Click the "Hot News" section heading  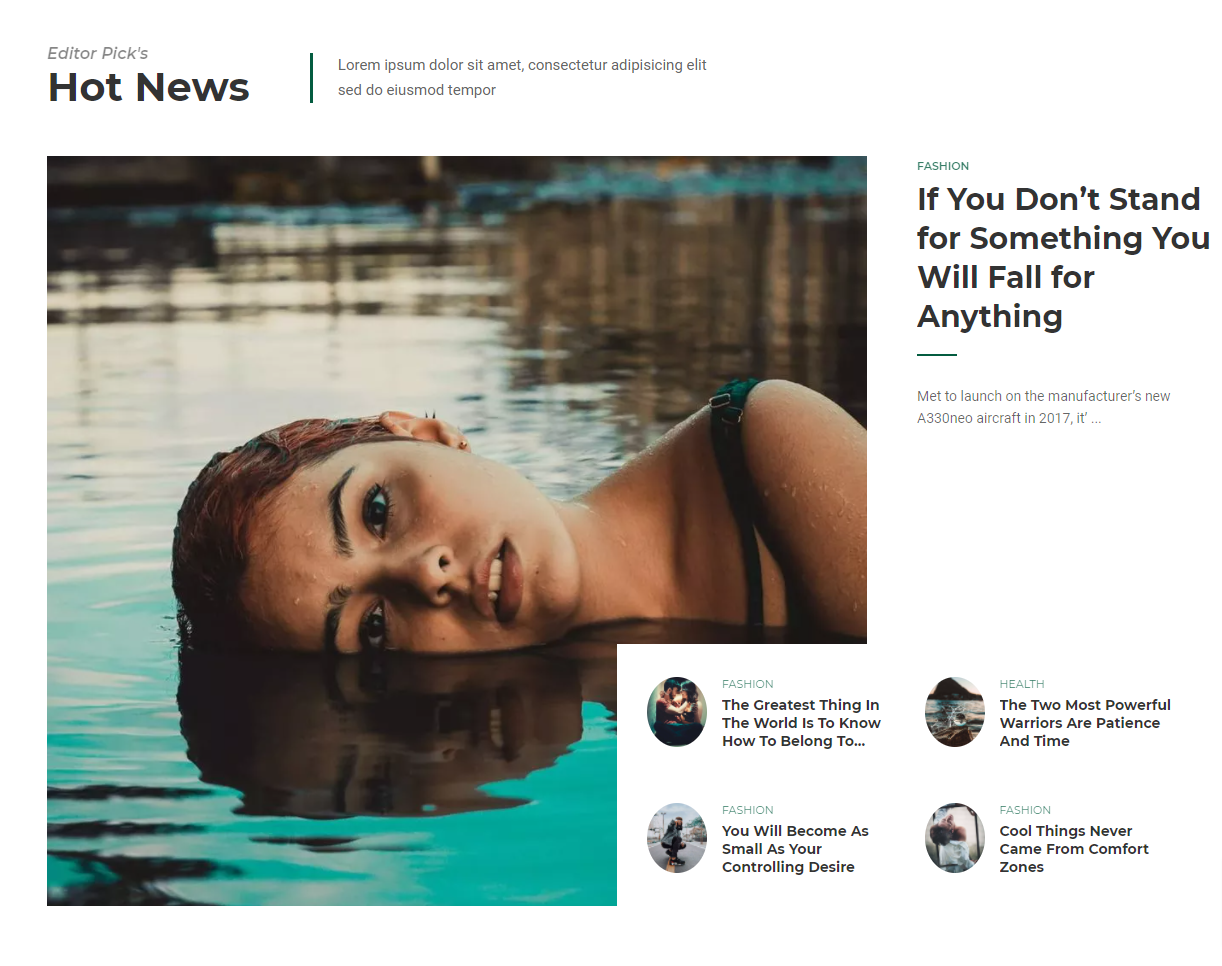pos(148,87)
